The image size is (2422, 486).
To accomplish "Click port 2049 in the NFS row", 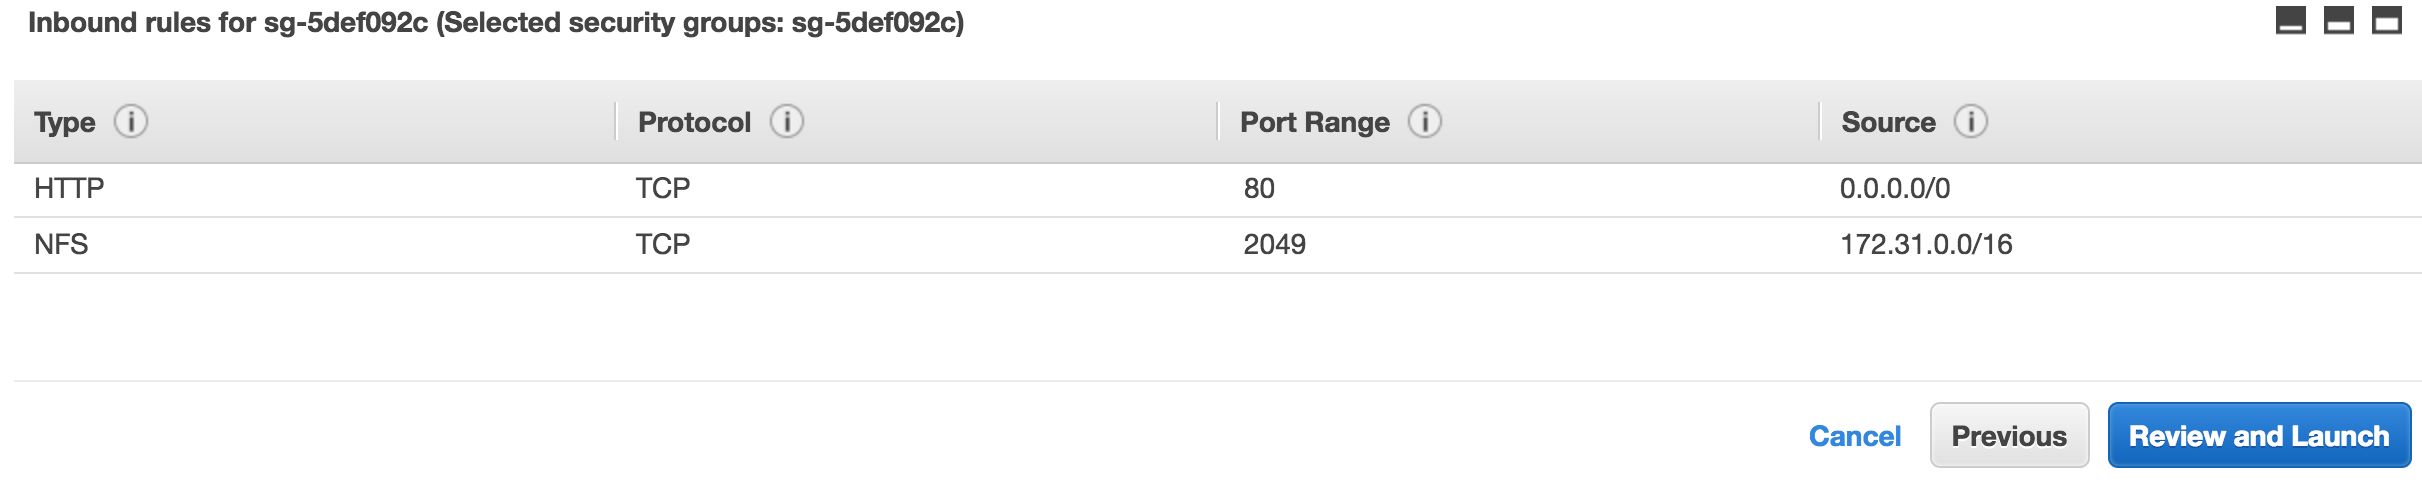I will [1274, 244].
